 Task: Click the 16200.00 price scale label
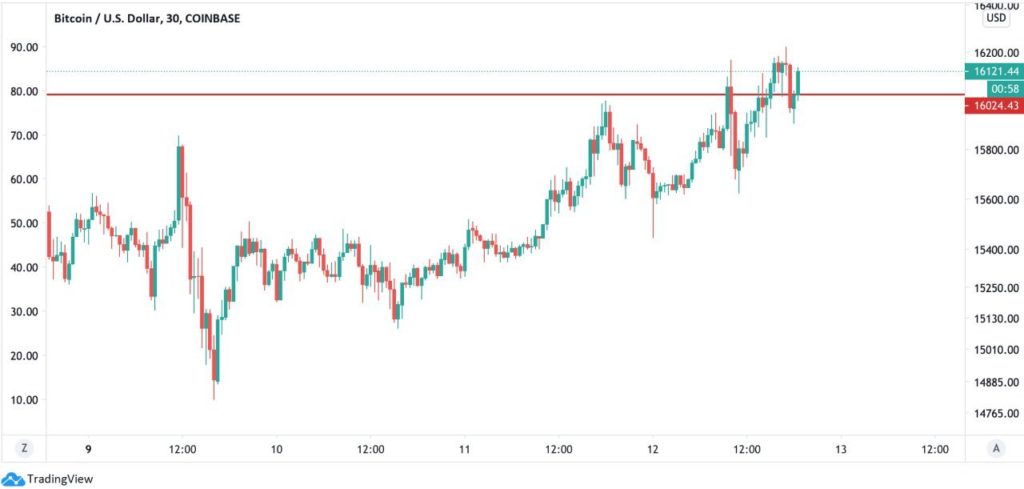point(996,52)
